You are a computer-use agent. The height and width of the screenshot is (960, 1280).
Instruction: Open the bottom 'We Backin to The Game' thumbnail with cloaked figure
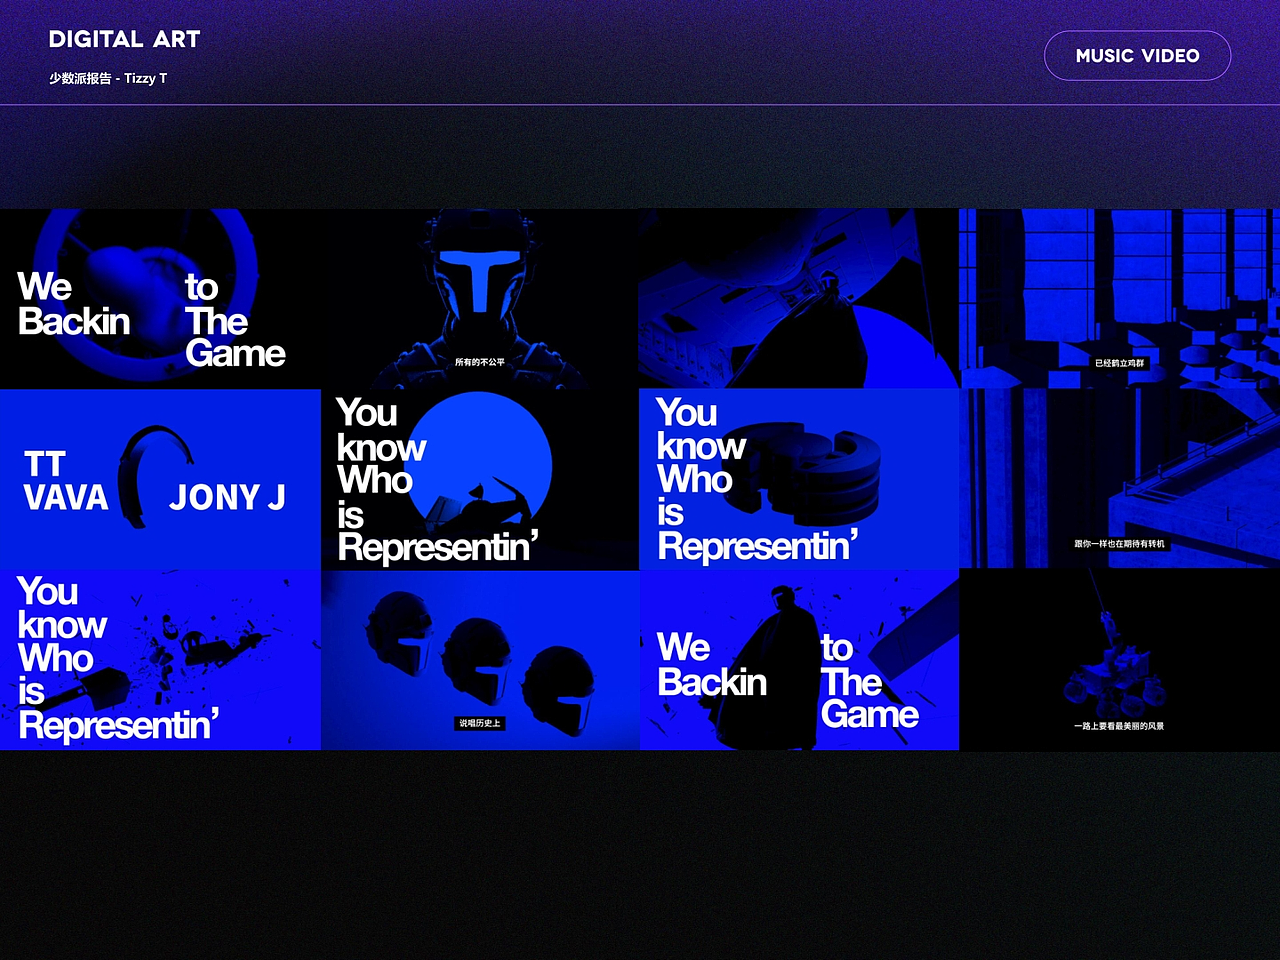[799, 660]
